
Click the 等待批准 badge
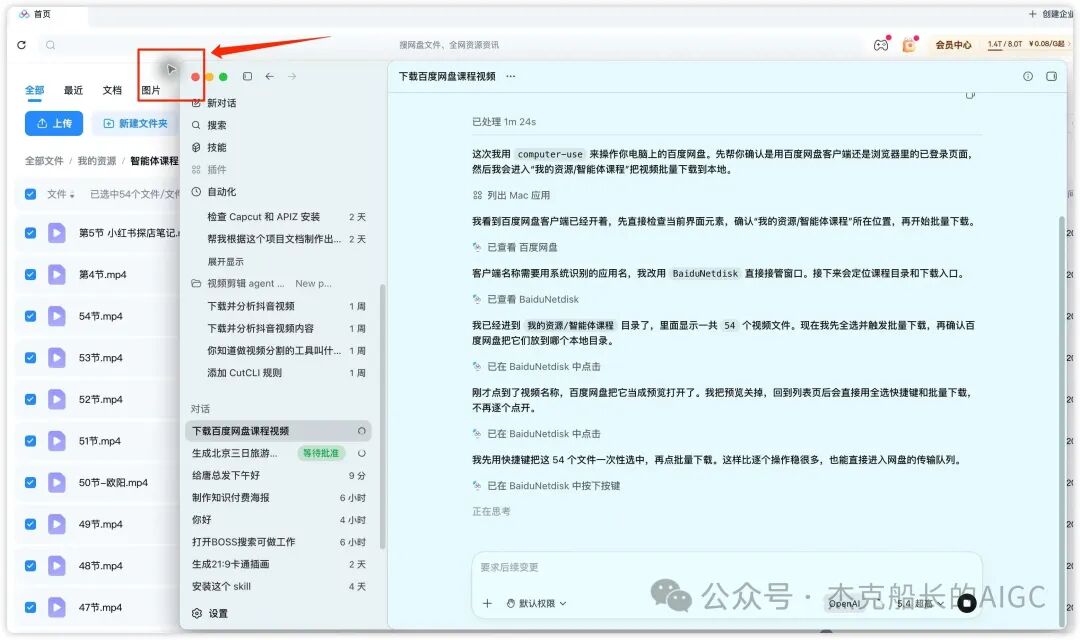321,453
